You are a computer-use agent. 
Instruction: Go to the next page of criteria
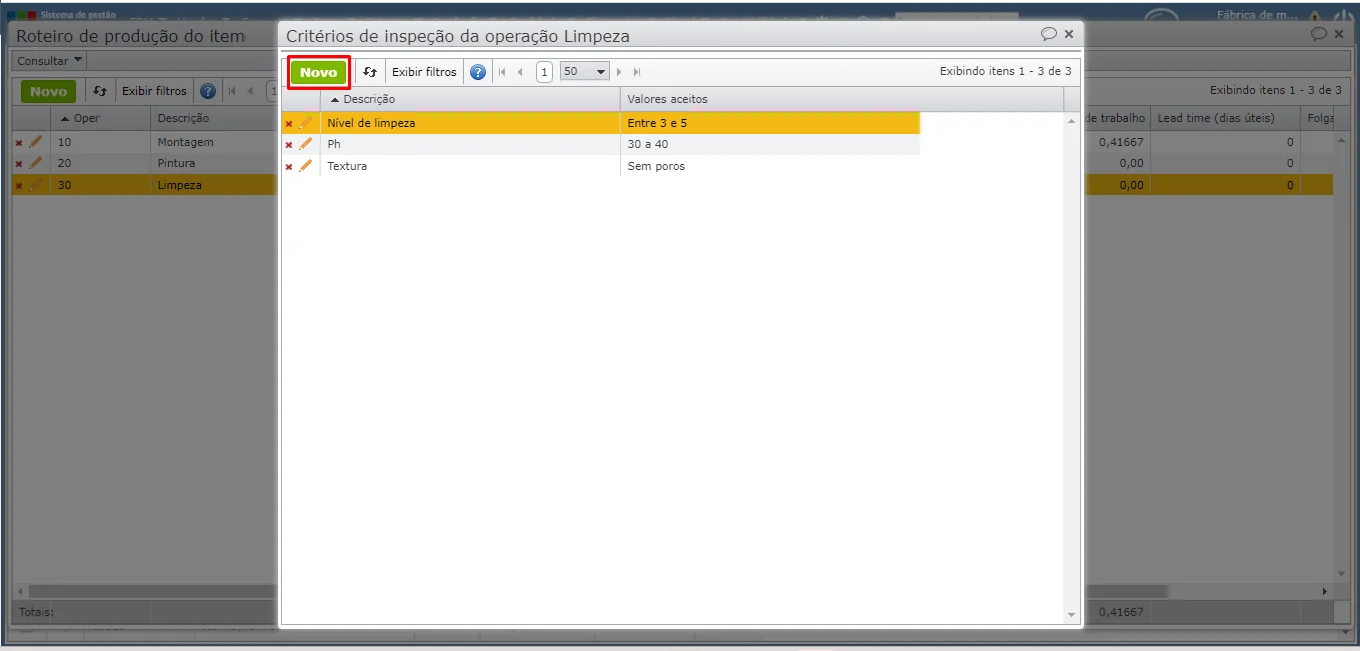click(620, 72)
